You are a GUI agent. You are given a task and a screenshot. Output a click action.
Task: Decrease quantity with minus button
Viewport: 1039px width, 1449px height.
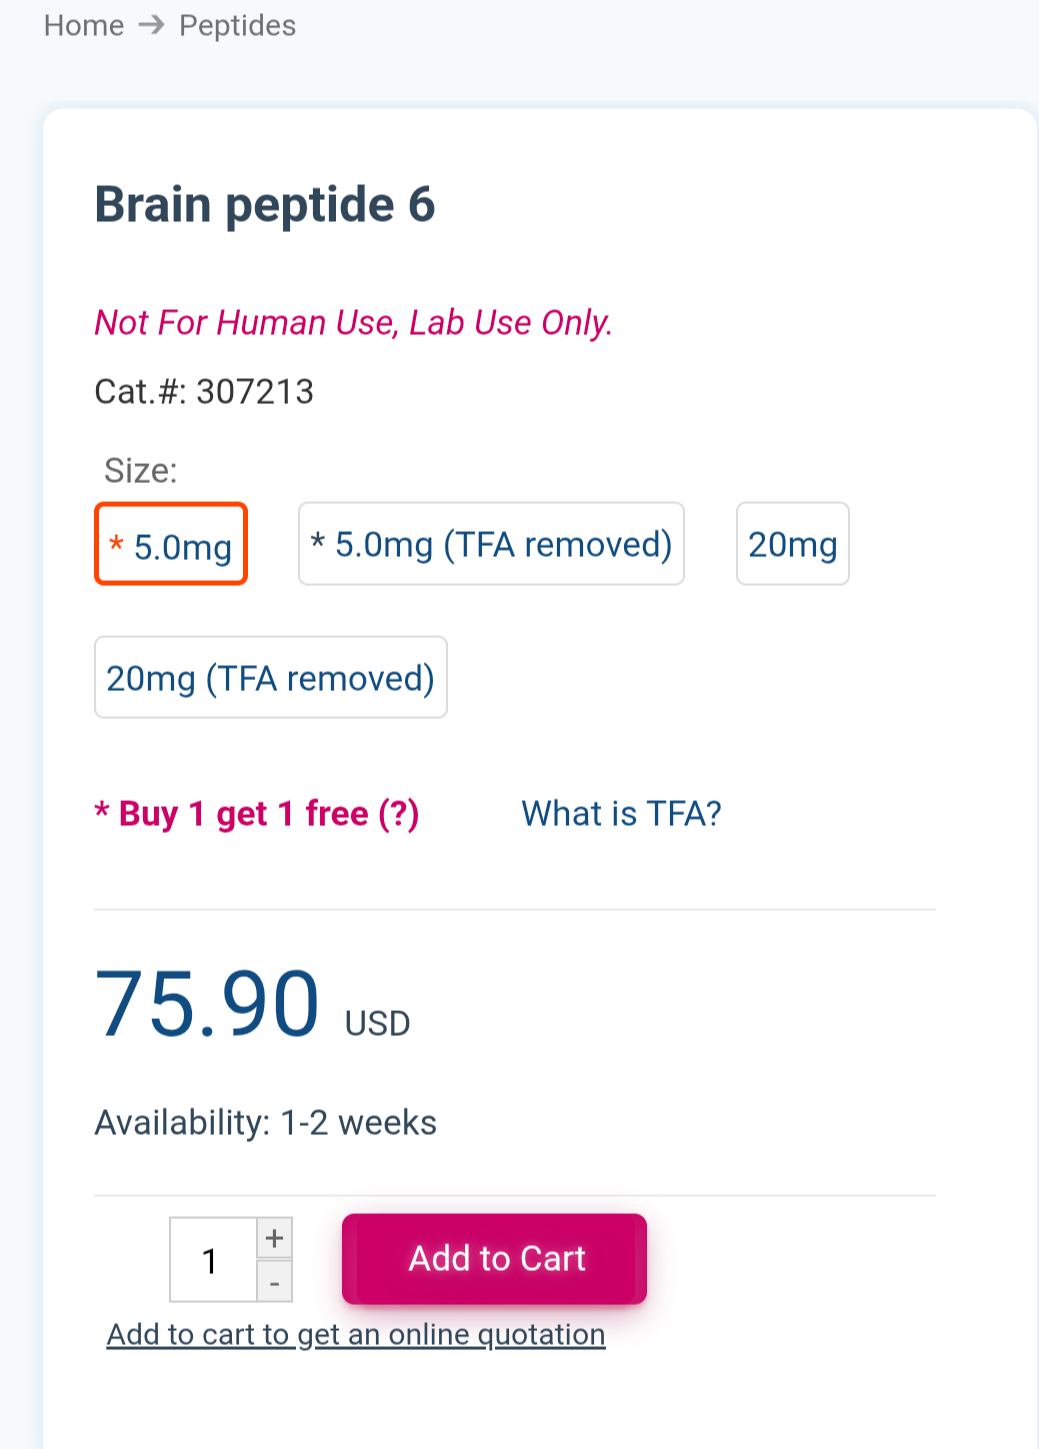click(x=275, y=1282)
